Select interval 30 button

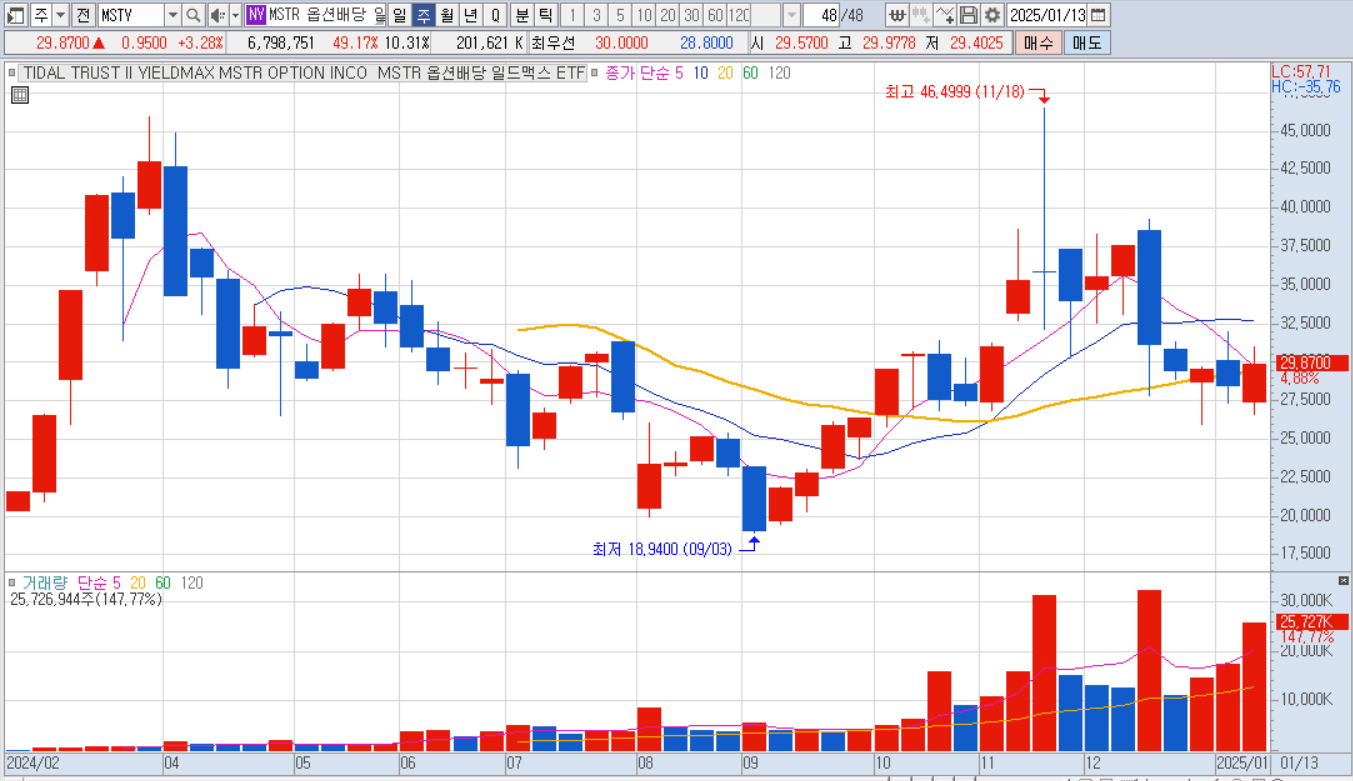[x=692, y=15]
